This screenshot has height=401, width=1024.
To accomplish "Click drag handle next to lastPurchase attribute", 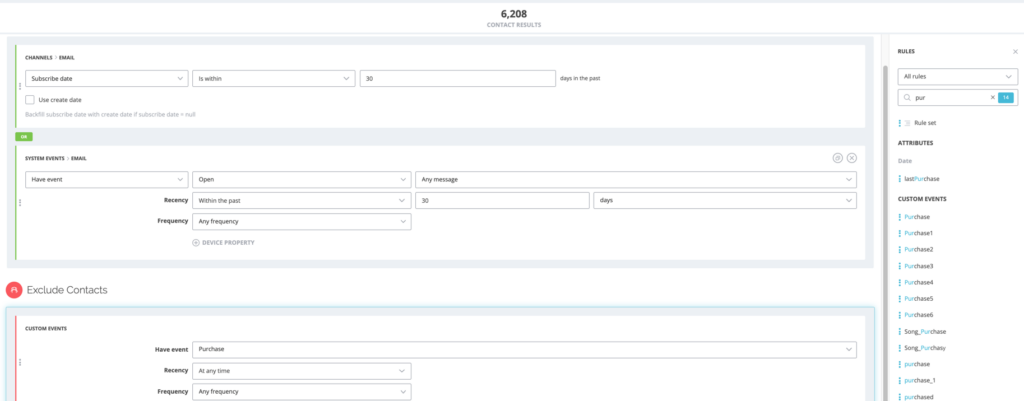I will click(900, 179).
